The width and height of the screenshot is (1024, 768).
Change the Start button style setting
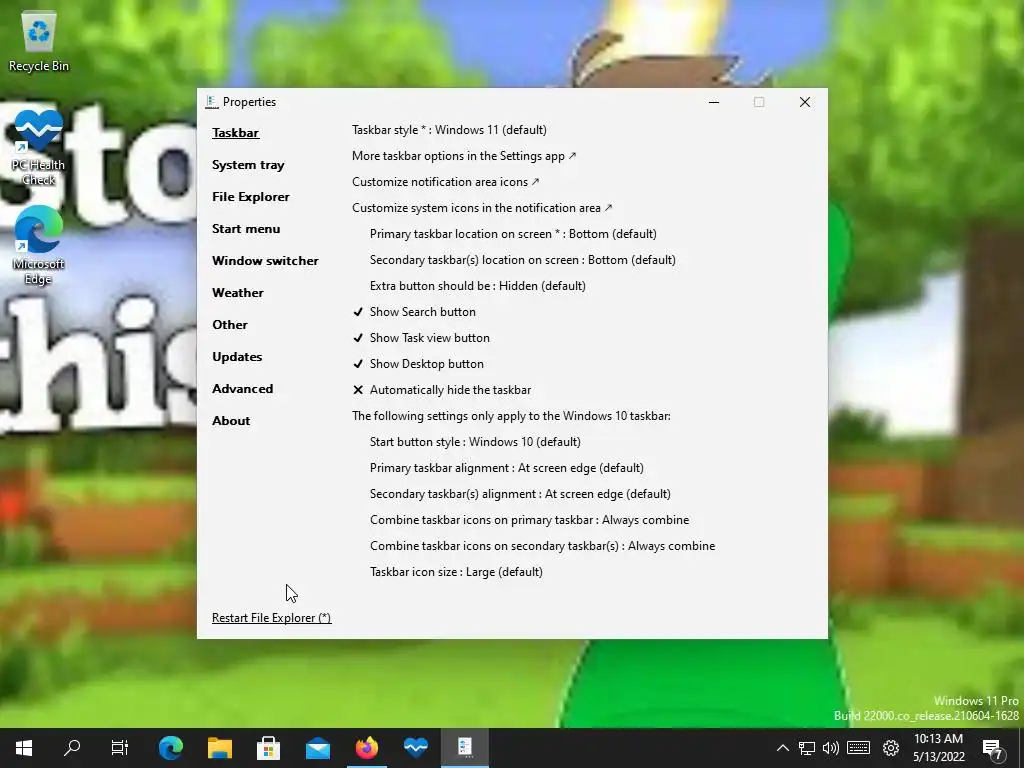click(x=475, y=442)
